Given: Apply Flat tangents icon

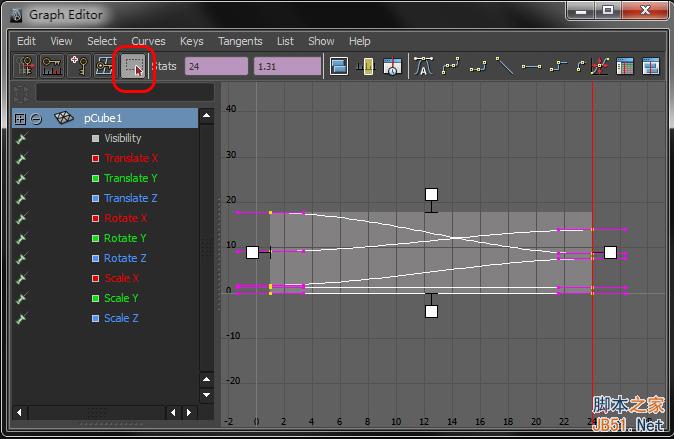Looking at the screenshot, I should pyautogui.click(x=531, y=67).
